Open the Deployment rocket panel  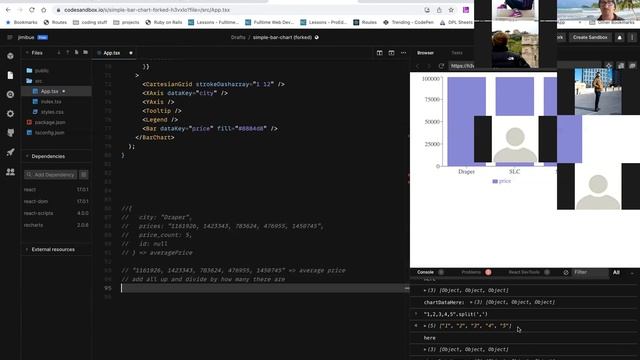[10, 152]
